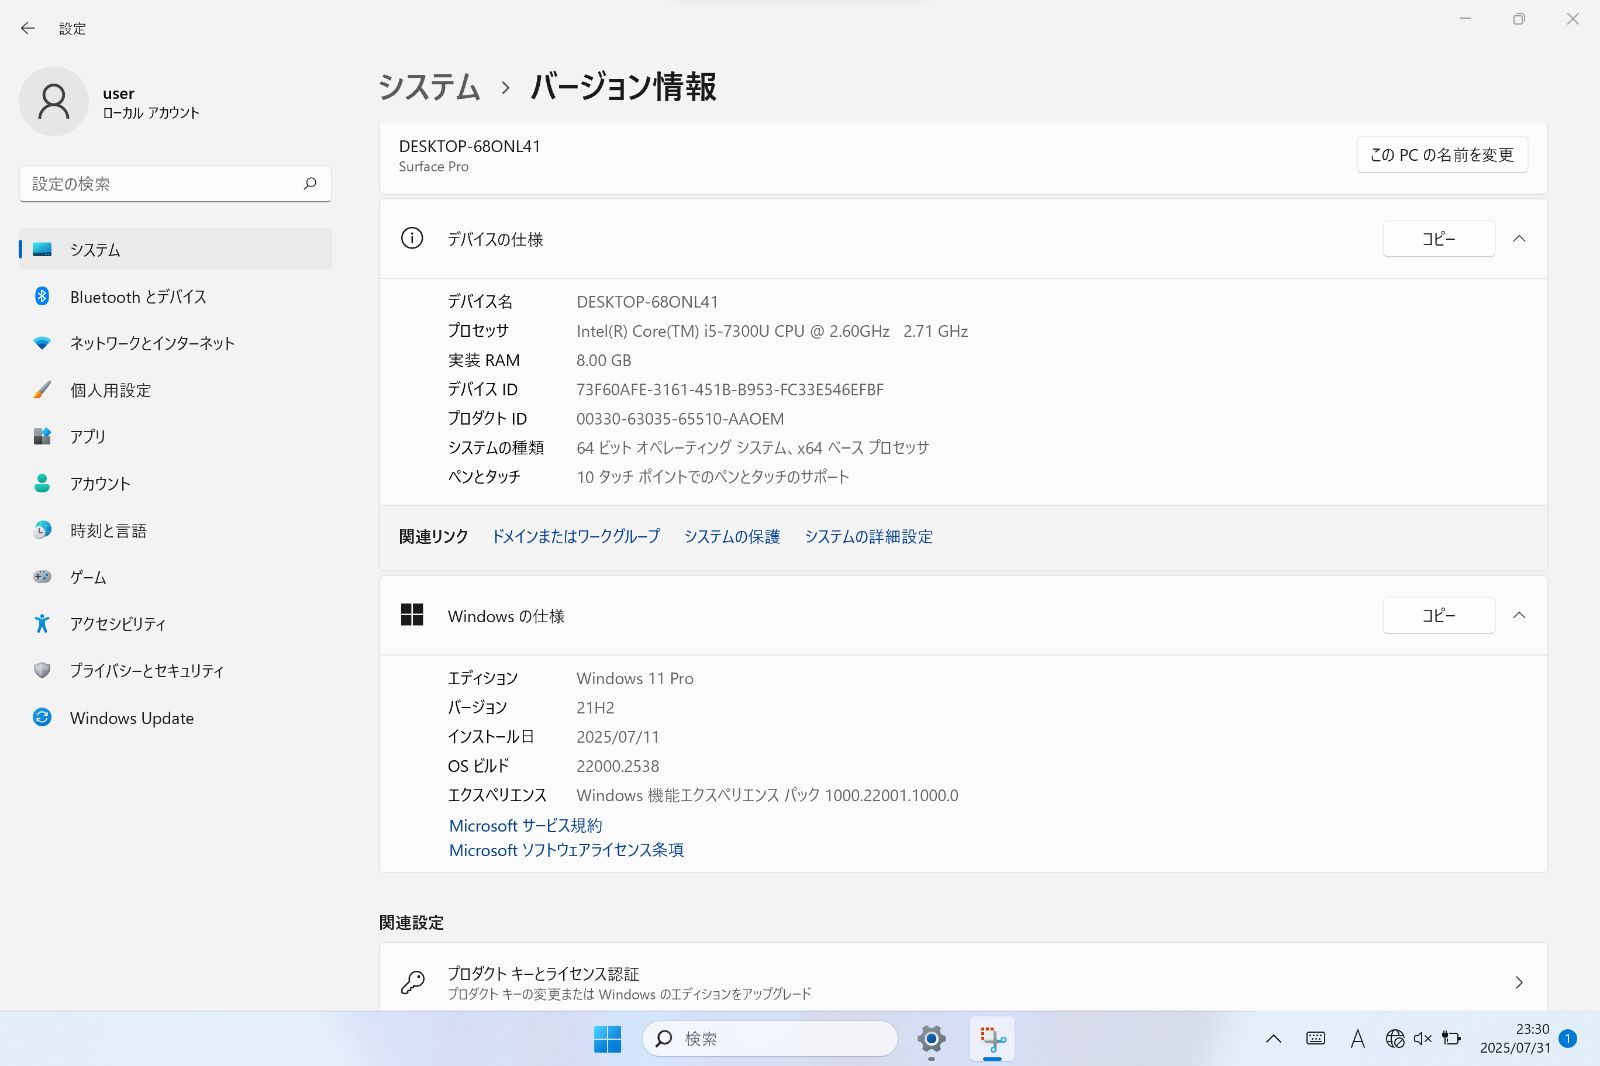Copy the デバイスの仕様 details
Screen dimensions: 1600x1066
[x=1438, y=239]
